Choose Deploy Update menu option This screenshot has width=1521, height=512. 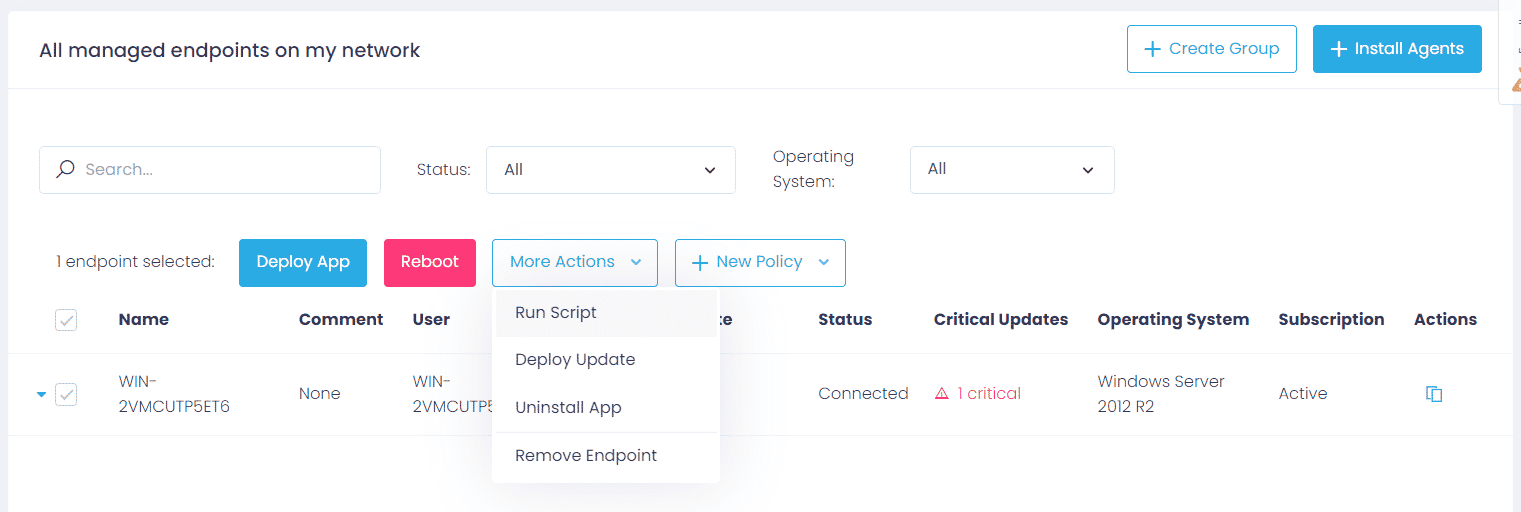(x=575, y=360)
